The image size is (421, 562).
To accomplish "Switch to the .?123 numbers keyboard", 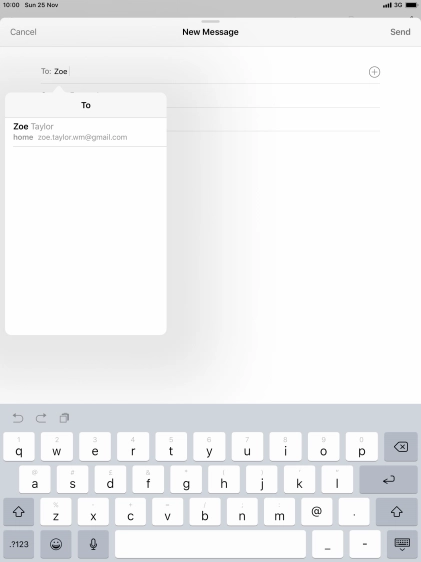I will [19, 544].
